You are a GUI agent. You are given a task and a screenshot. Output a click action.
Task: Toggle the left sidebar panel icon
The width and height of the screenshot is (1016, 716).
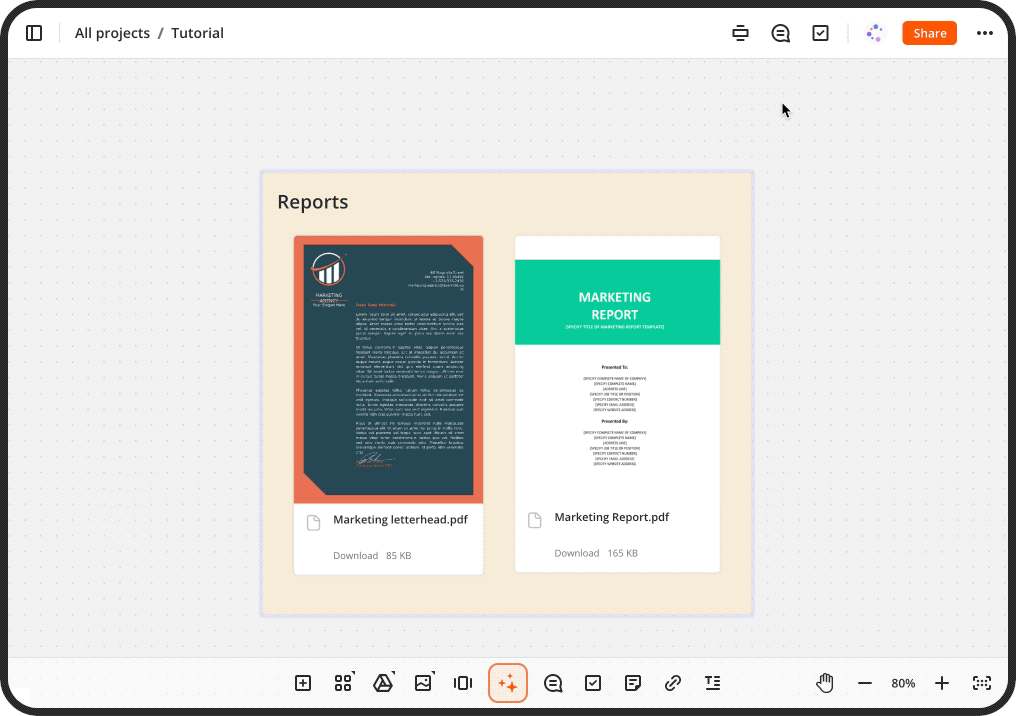pyautogui.click(x=34, y=33)
